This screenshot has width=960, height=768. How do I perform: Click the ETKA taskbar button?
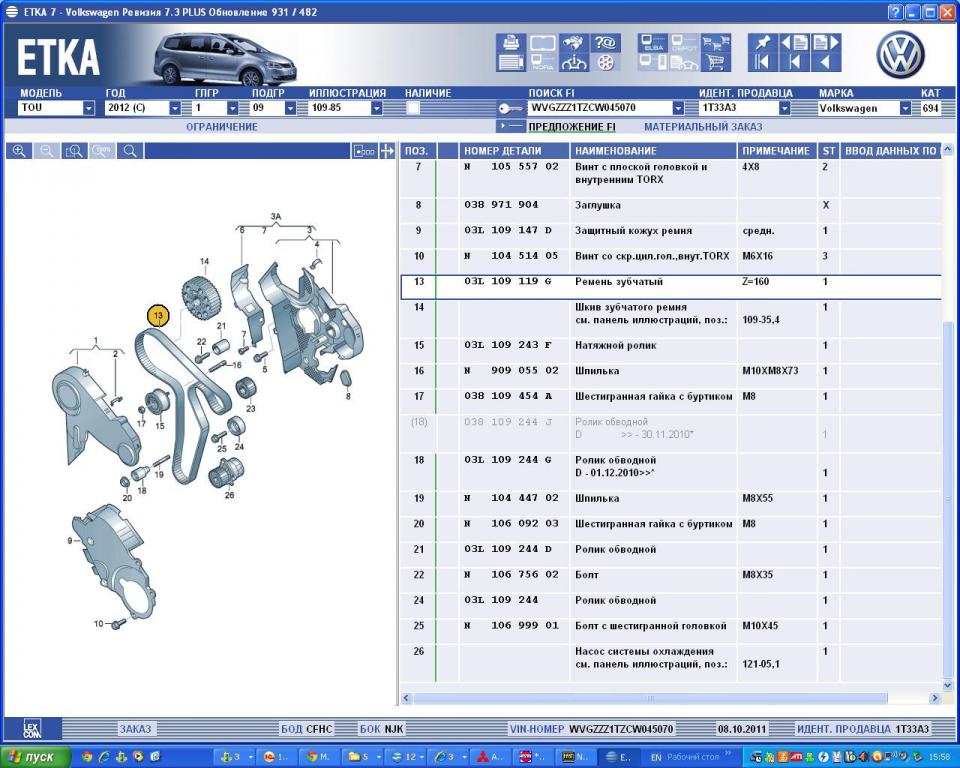617,757
